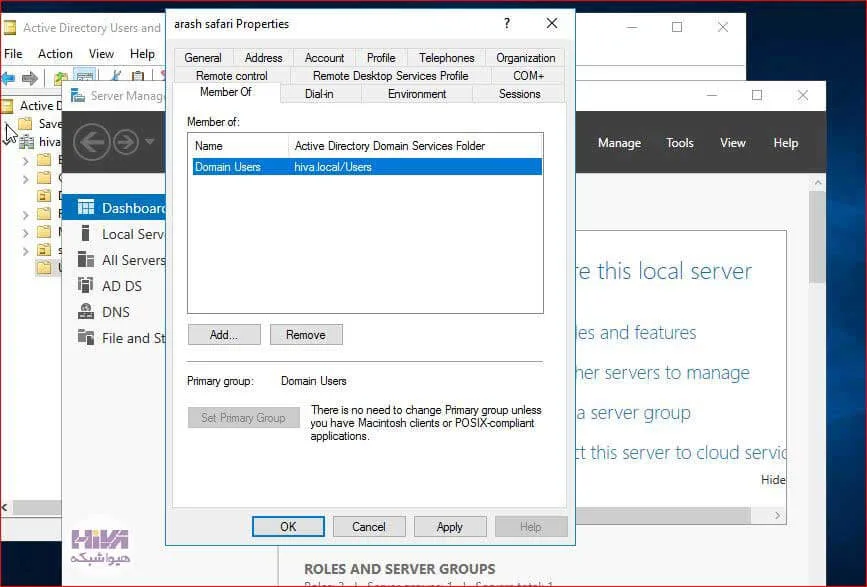Switch to Remote control tab
This screenshot has width=867, height=587.
tap(232, 76)
